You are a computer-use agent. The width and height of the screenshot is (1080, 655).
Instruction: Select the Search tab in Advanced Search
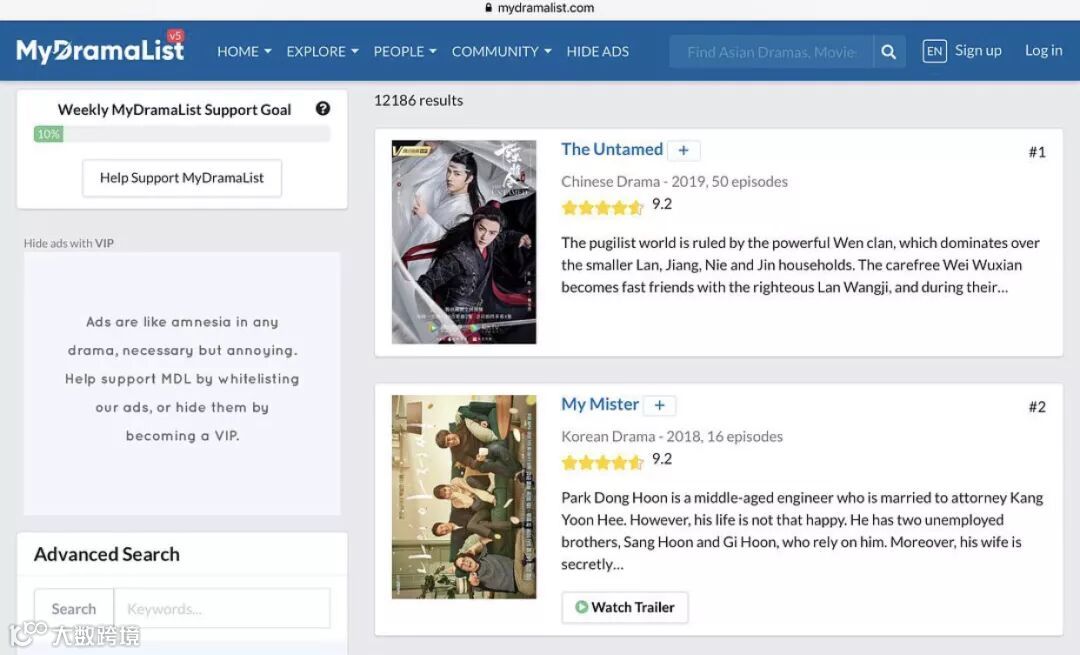tap(74, 609)
